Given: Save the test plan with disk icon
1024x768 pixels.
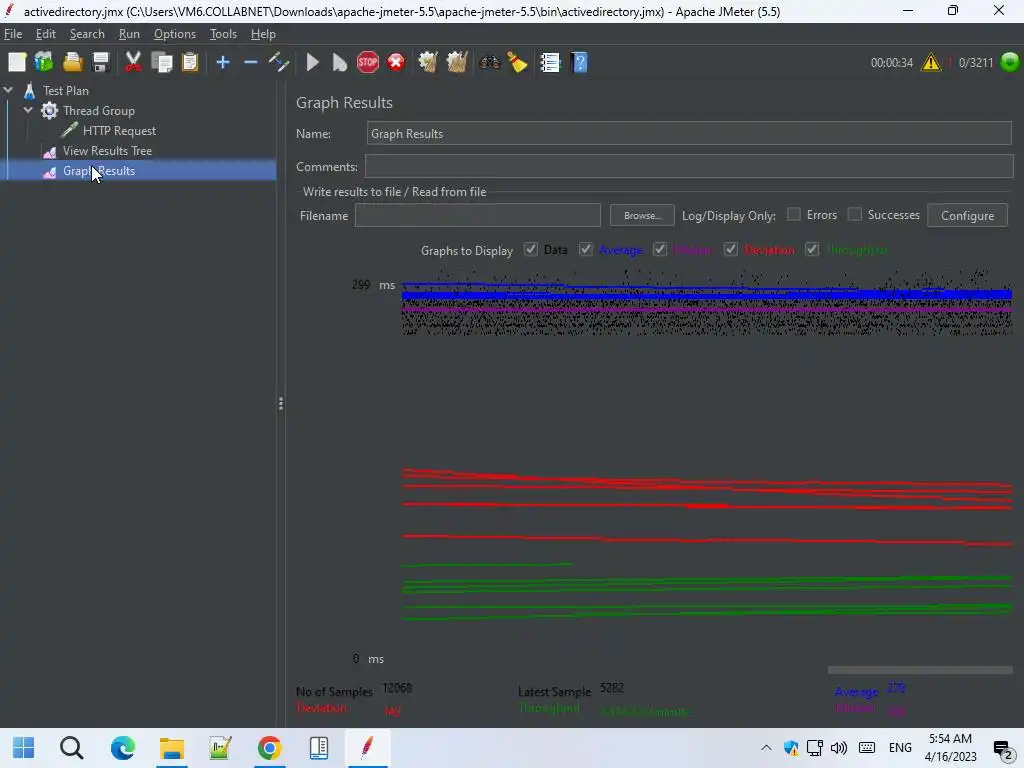Looking at the screenshot, I should point(101,63).
